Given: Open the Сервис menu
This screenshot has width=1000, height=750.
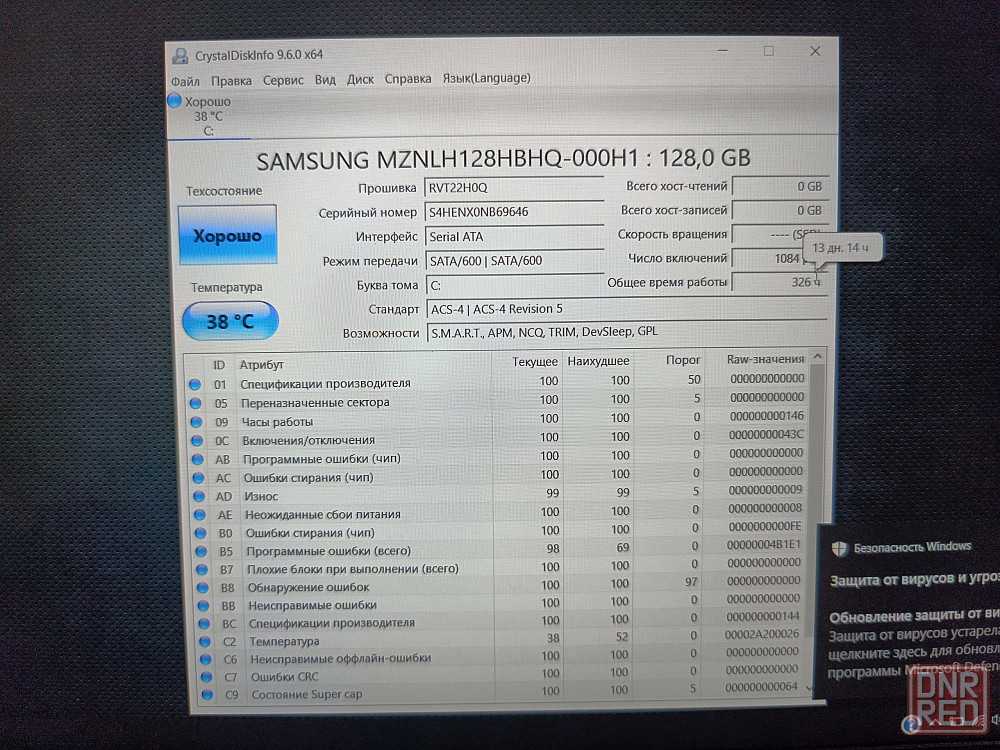Looking at the screenshot, I should 283,79.
